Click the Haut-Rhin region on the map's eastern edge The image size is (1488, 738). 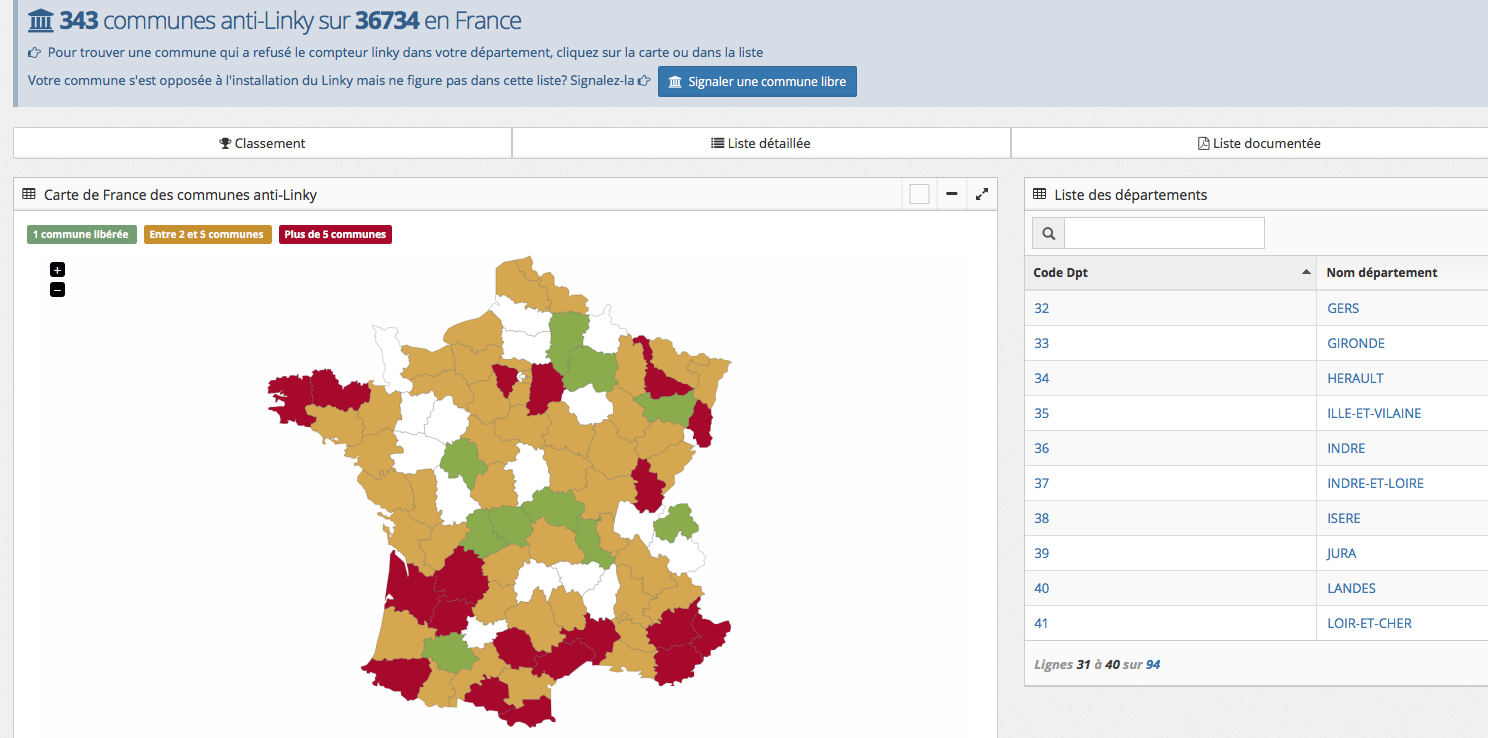click(x=702, y=424)
